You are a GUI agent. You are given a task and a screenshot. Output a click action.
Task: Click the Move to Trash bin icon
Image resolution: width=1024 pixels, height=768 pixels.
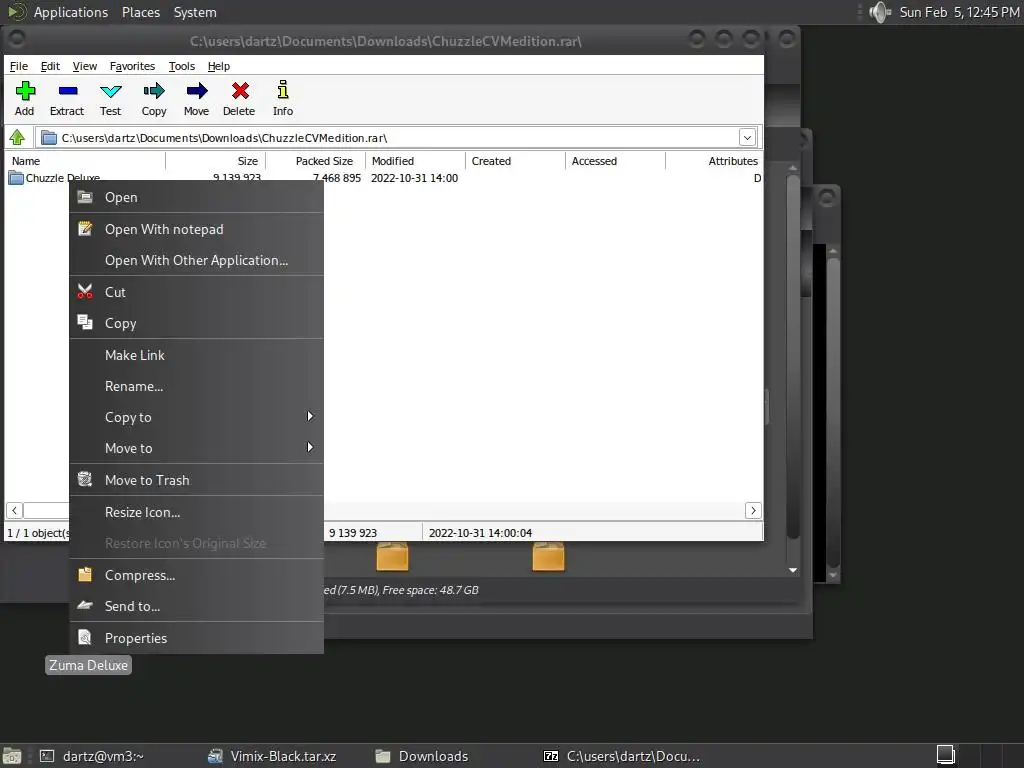click(x=85, y=479)
